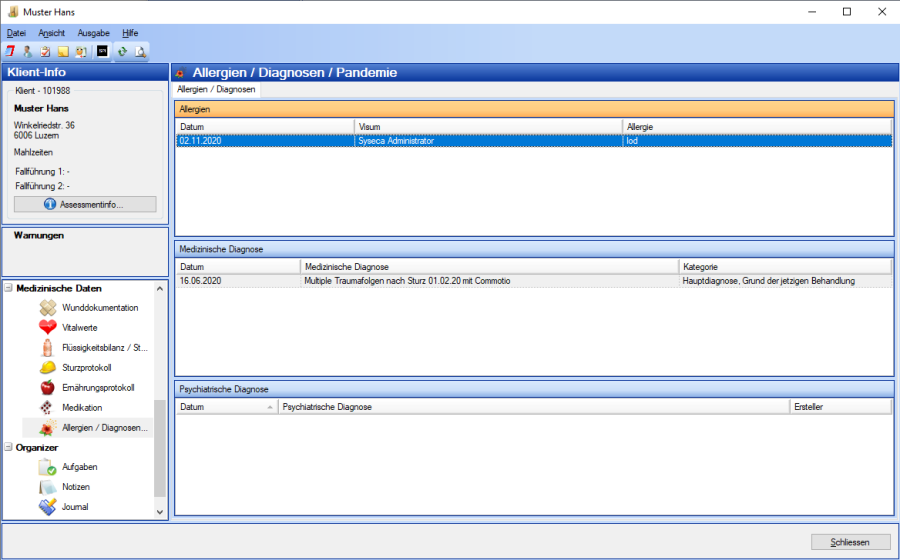Image resolution: width=900 pixels, height=560 pixels.
Task: Open Sturzprotokoll via the helmet icon
Action: pos(48,368)
